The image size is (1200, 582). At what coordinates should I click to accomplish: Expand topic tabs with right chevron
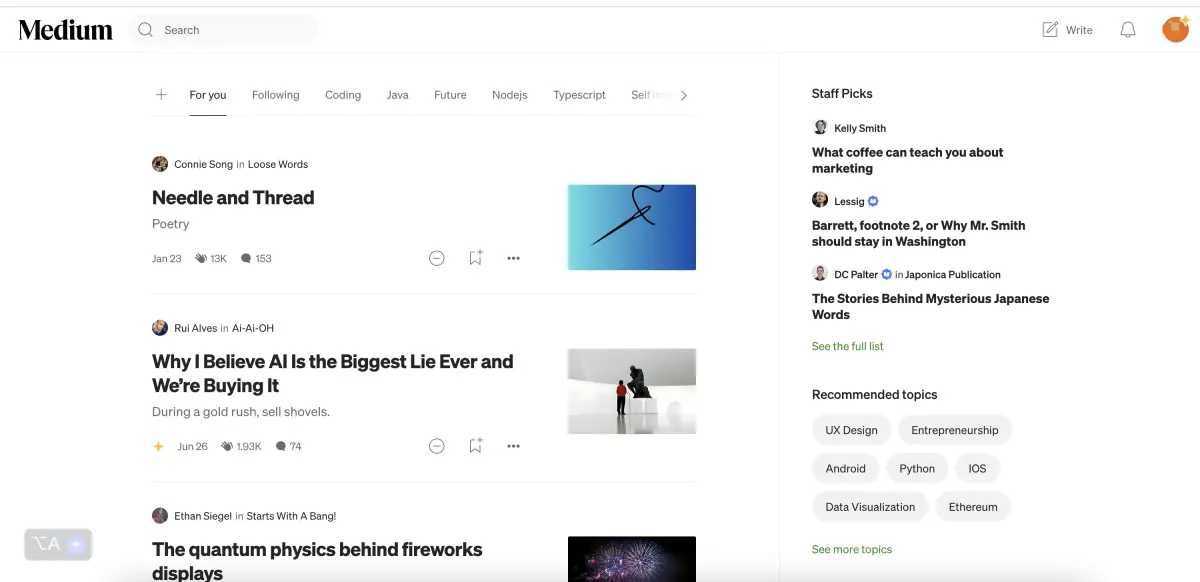point(684,96)
